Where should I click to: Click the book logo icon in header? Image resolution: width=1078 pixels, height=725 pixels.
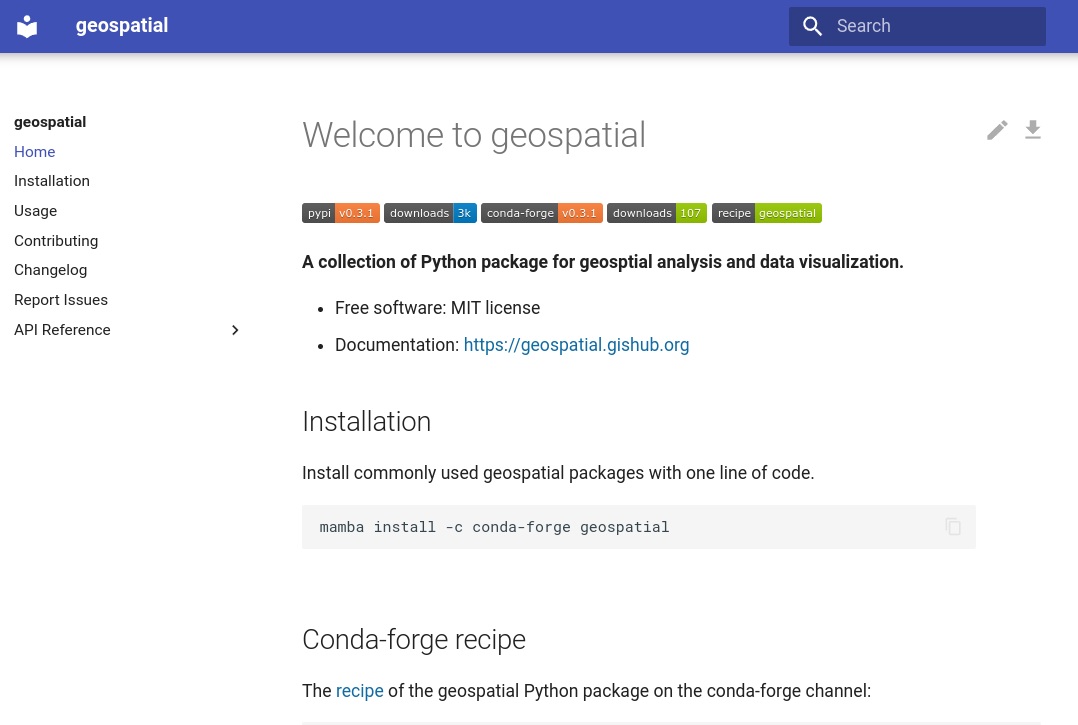coord(27,26)
